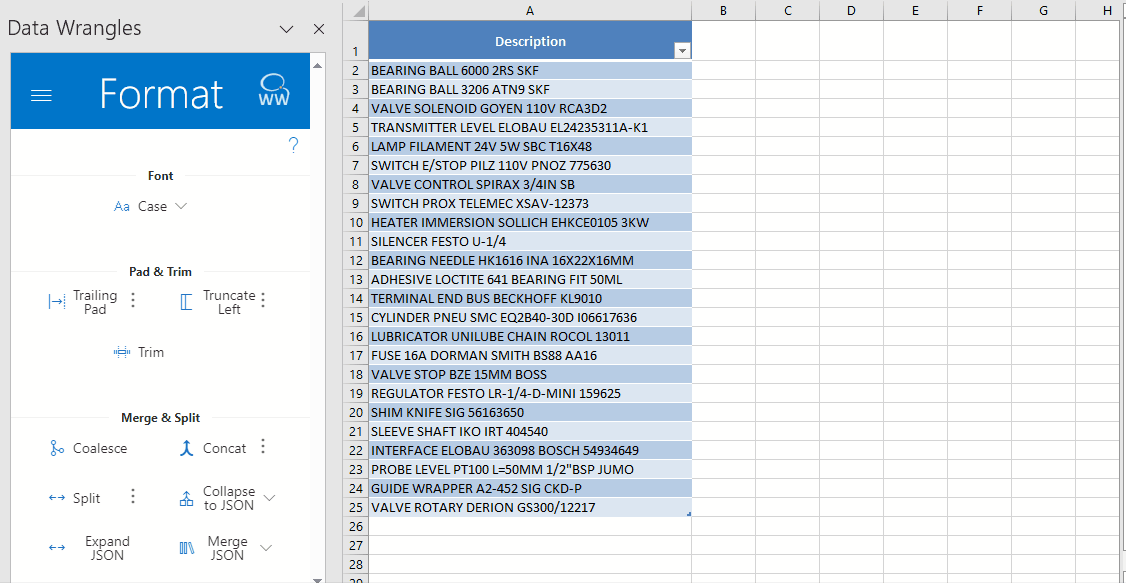Select cell TRANSMITTER LEVEL ELOBAU EL24235311A-K1
This screenshot has height=583, width=1126.
pyautogui.click(x=530, y=127)
